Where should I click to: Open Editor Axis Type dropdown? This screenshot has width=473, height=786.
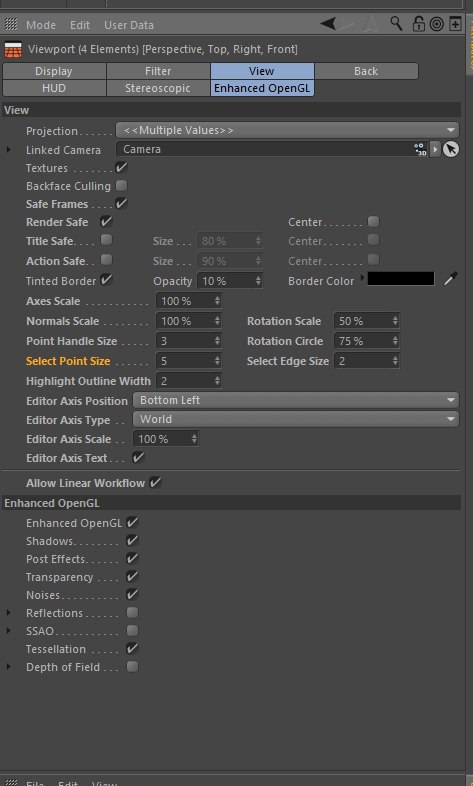point(296,419)
